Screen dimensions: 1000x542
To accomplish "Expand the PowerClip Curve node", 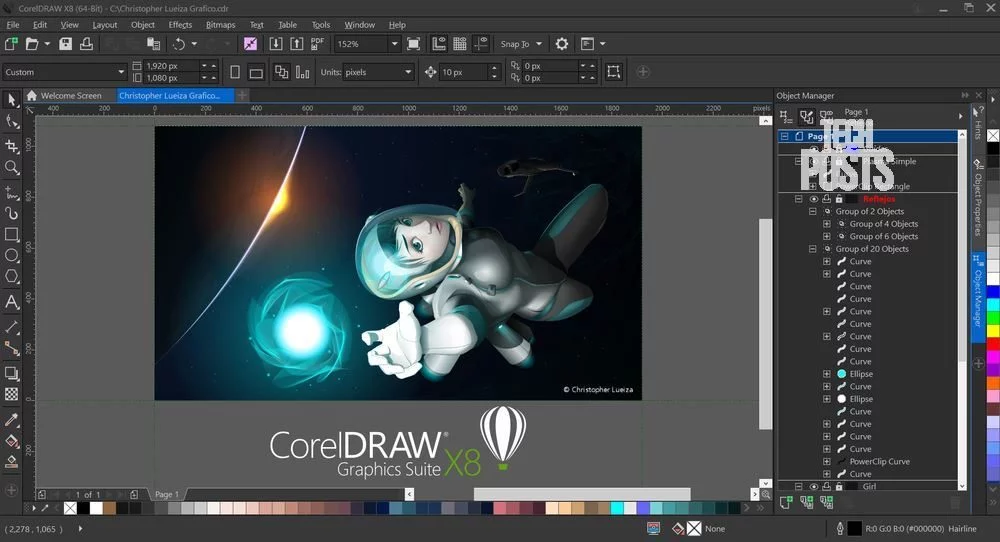I will point(827,462).
